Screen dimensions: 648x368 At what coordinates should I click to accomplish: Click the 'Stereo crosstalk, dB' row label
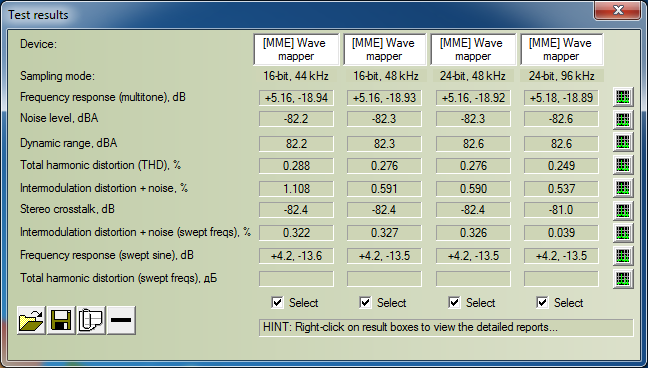pyautogui.click(x=67, y=209)
